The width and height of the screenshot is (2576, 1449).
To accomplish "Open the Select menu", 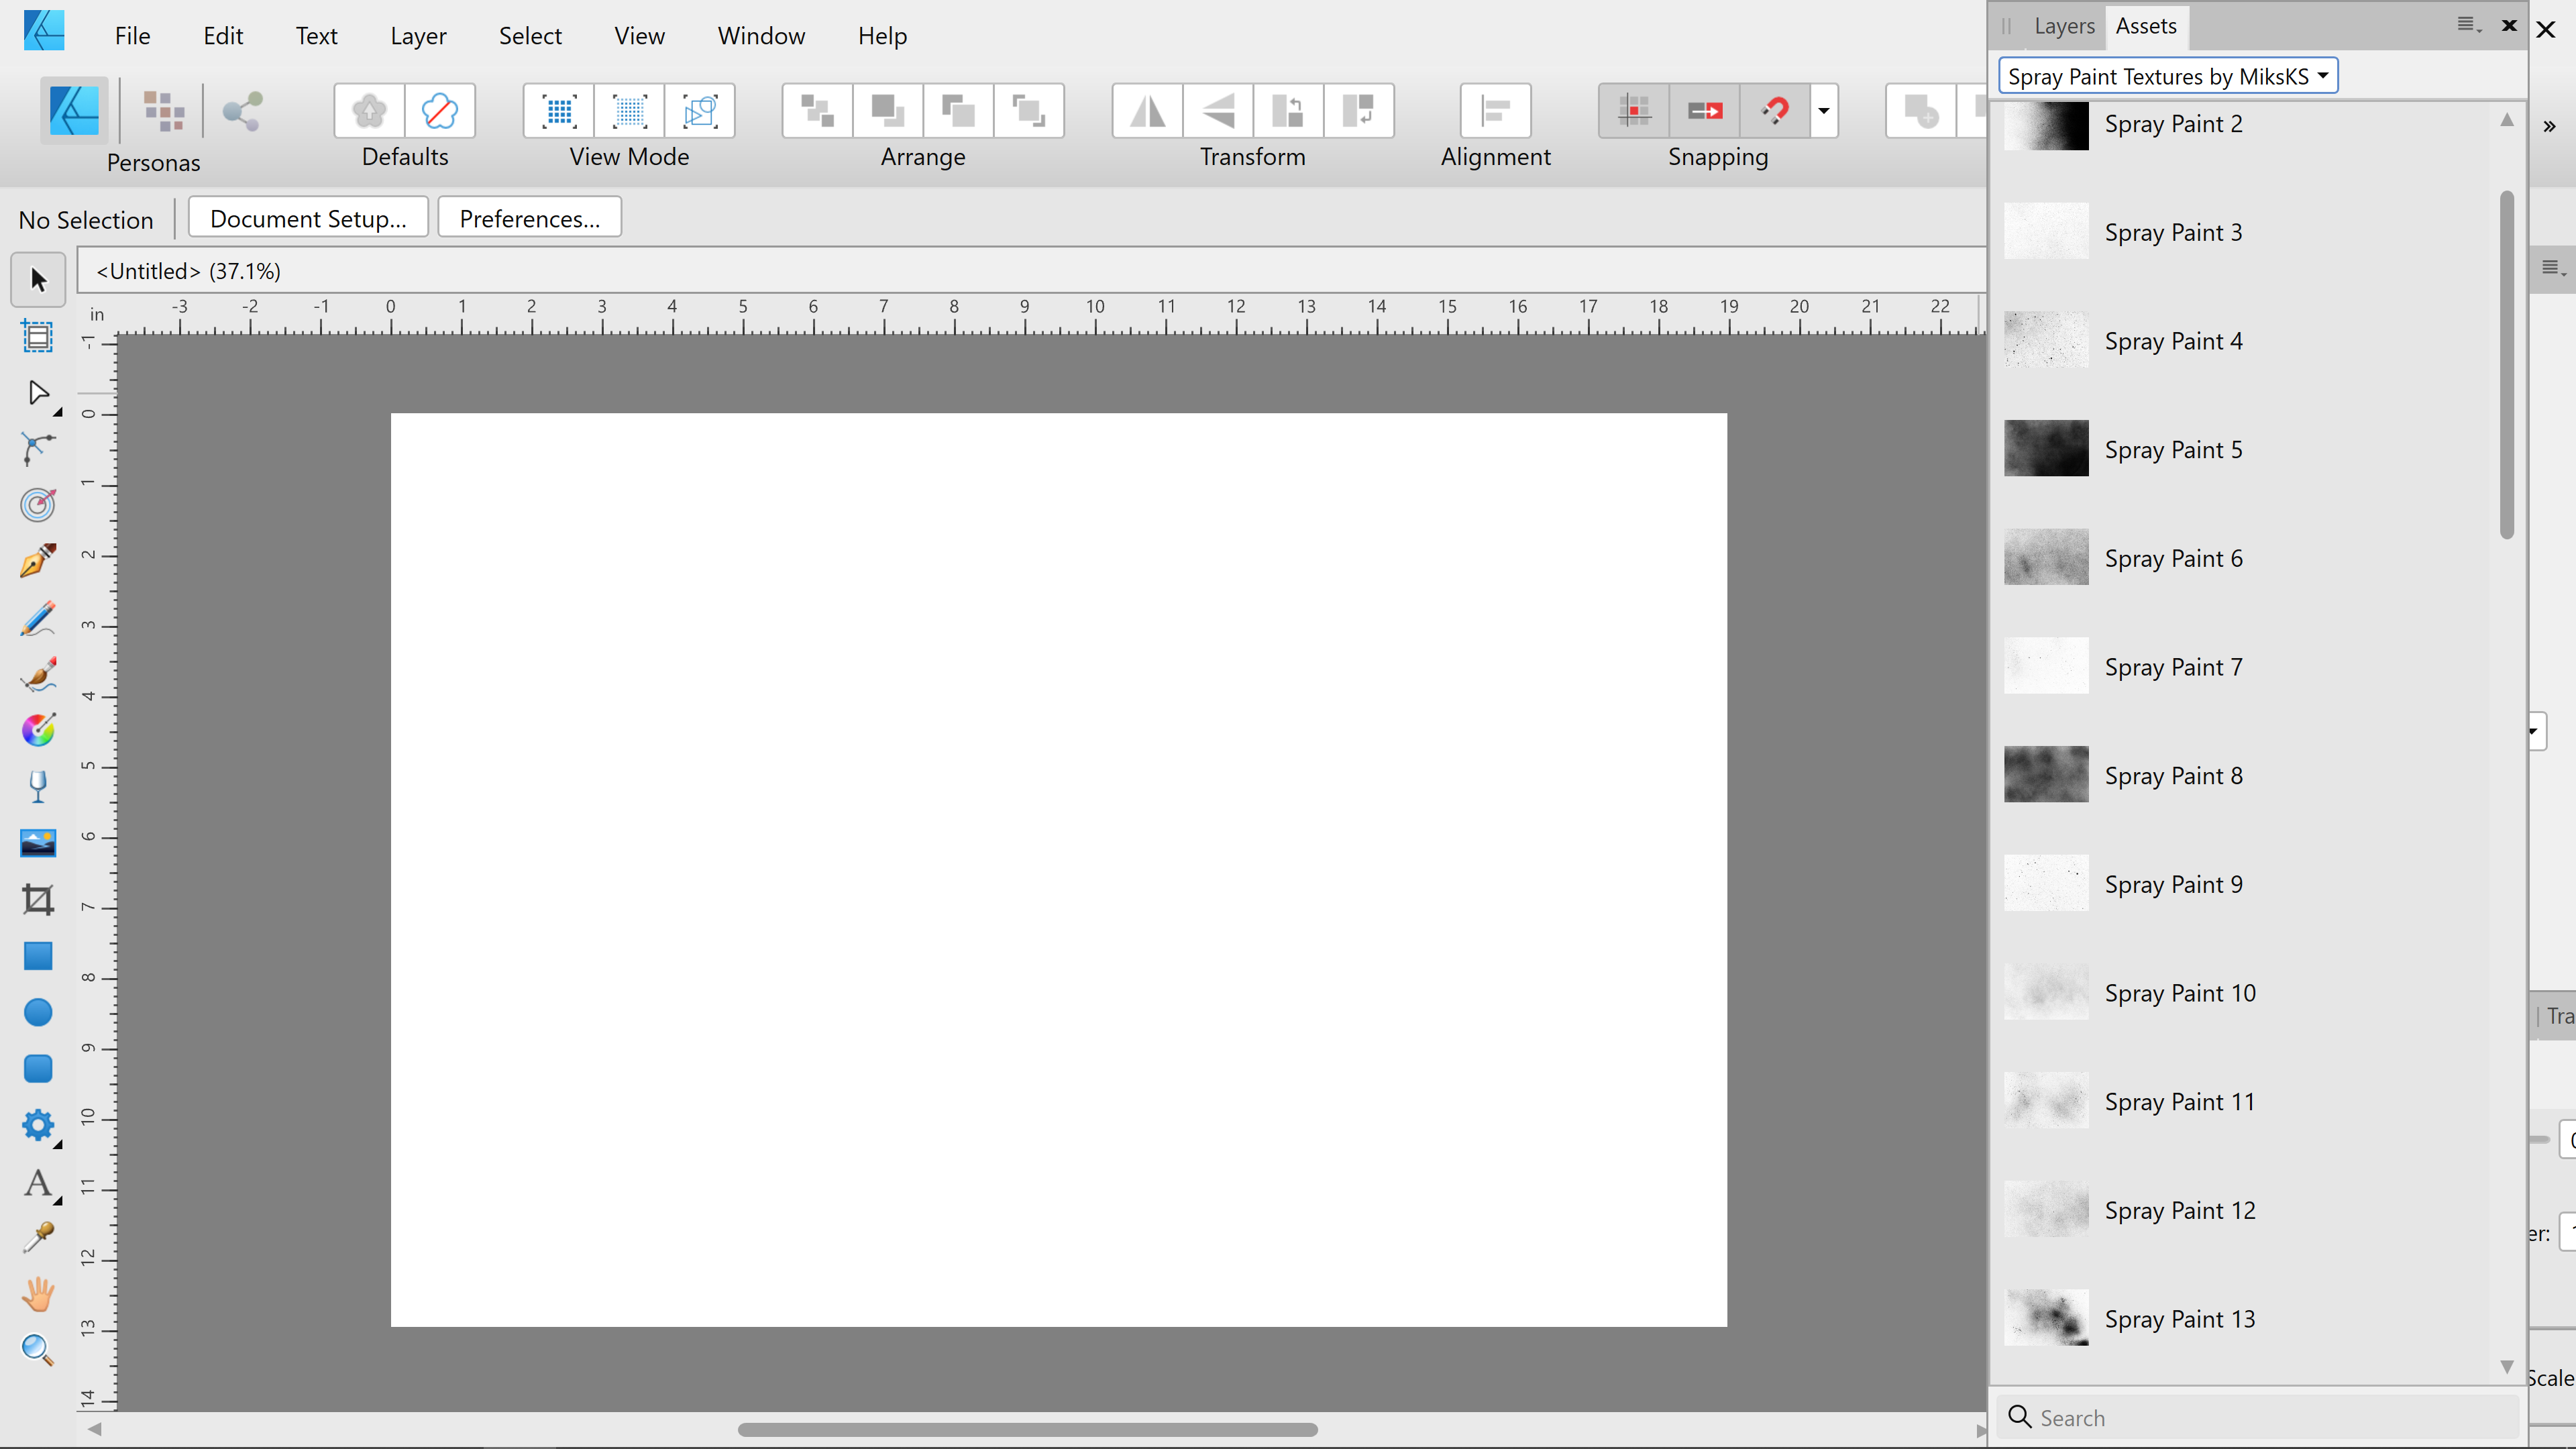I will tap(530, 36).
